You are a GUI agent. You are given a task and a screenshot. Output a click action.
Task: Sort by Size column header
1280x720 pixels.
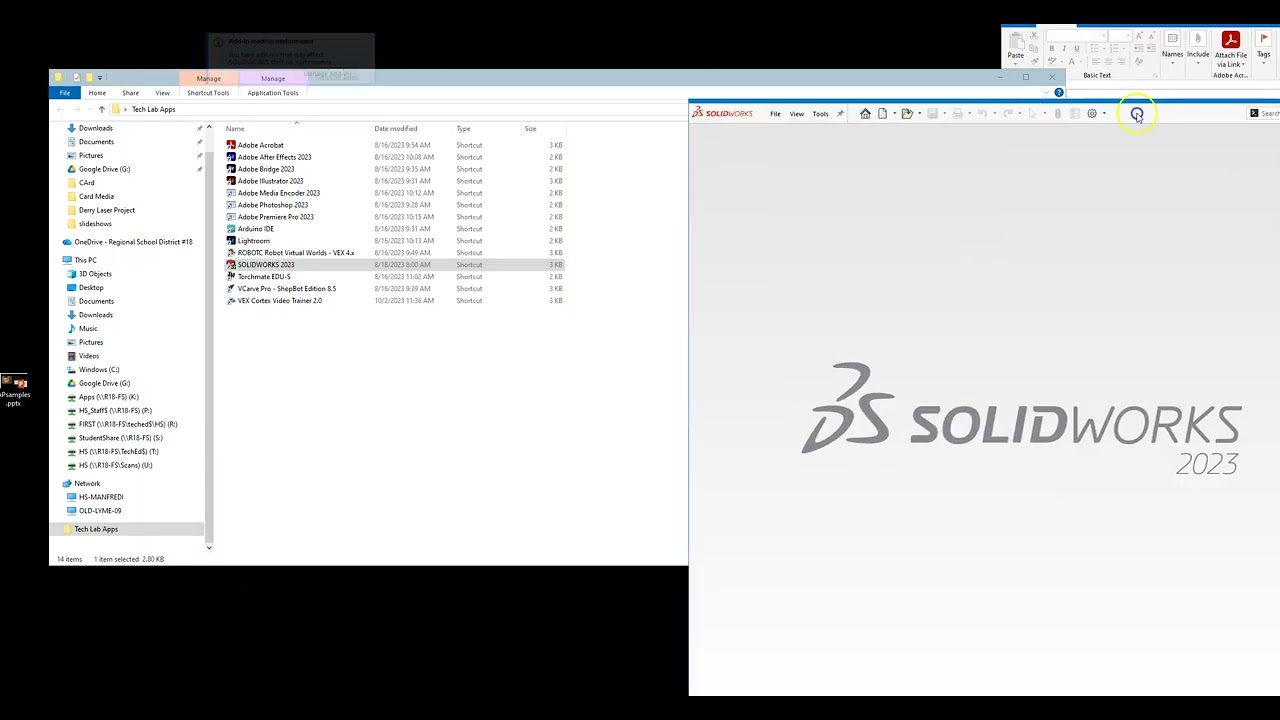pyautogui.click(x=530, y=129)
